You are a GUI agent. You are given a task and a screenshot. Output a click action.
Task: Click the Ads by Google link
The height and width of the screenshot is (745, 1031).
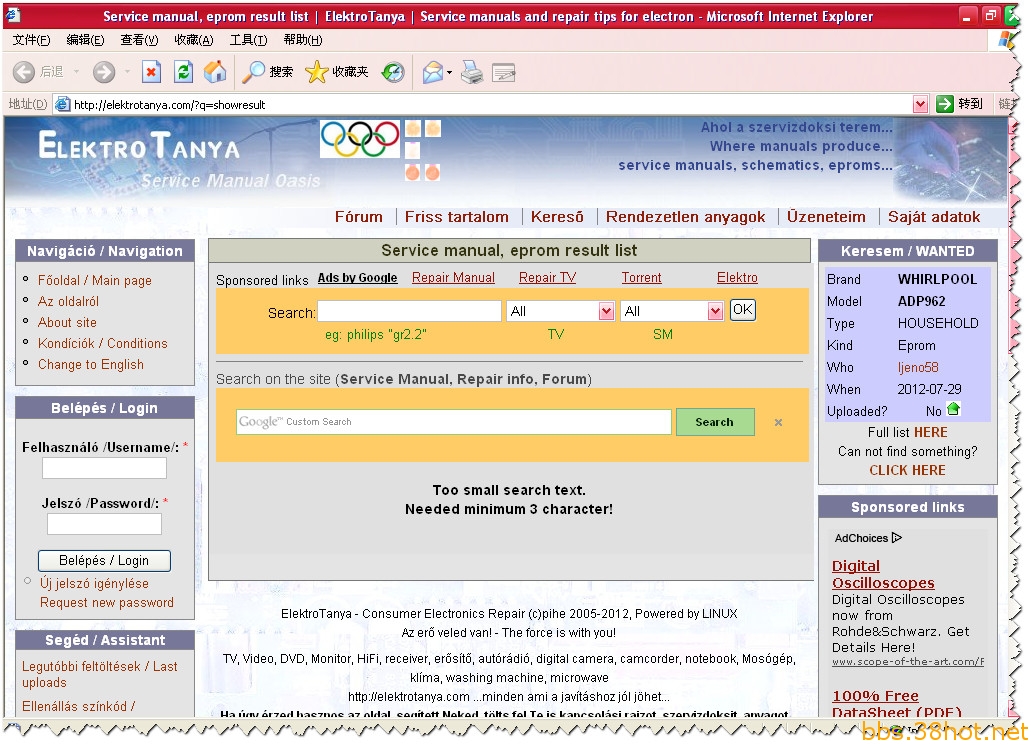point(357,277)
